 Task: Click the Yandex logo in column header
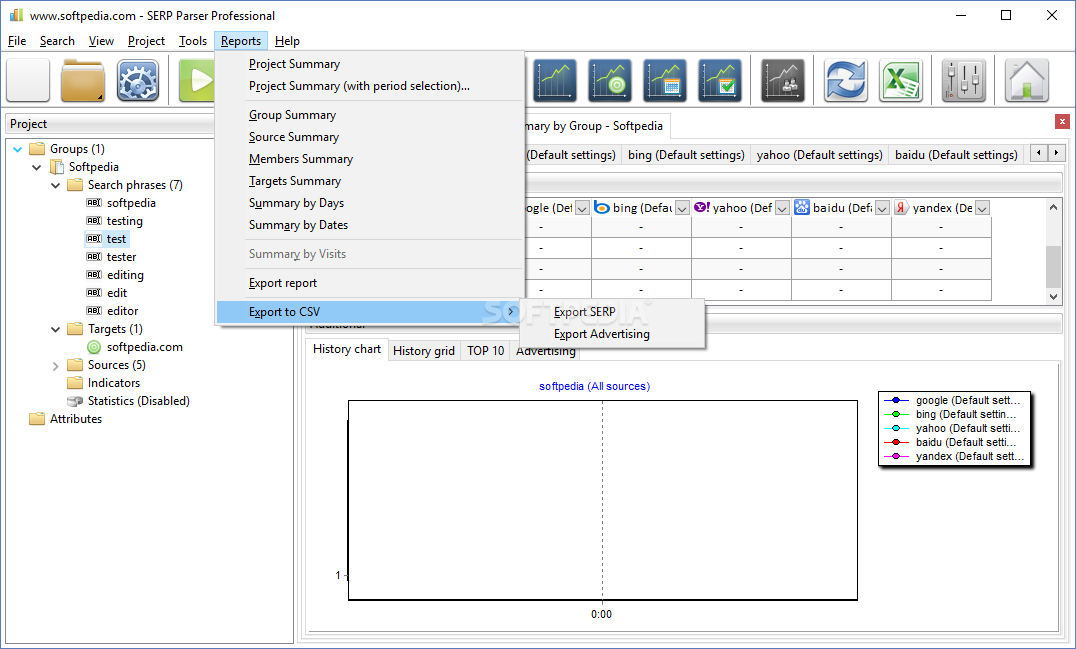click(902, 207)
